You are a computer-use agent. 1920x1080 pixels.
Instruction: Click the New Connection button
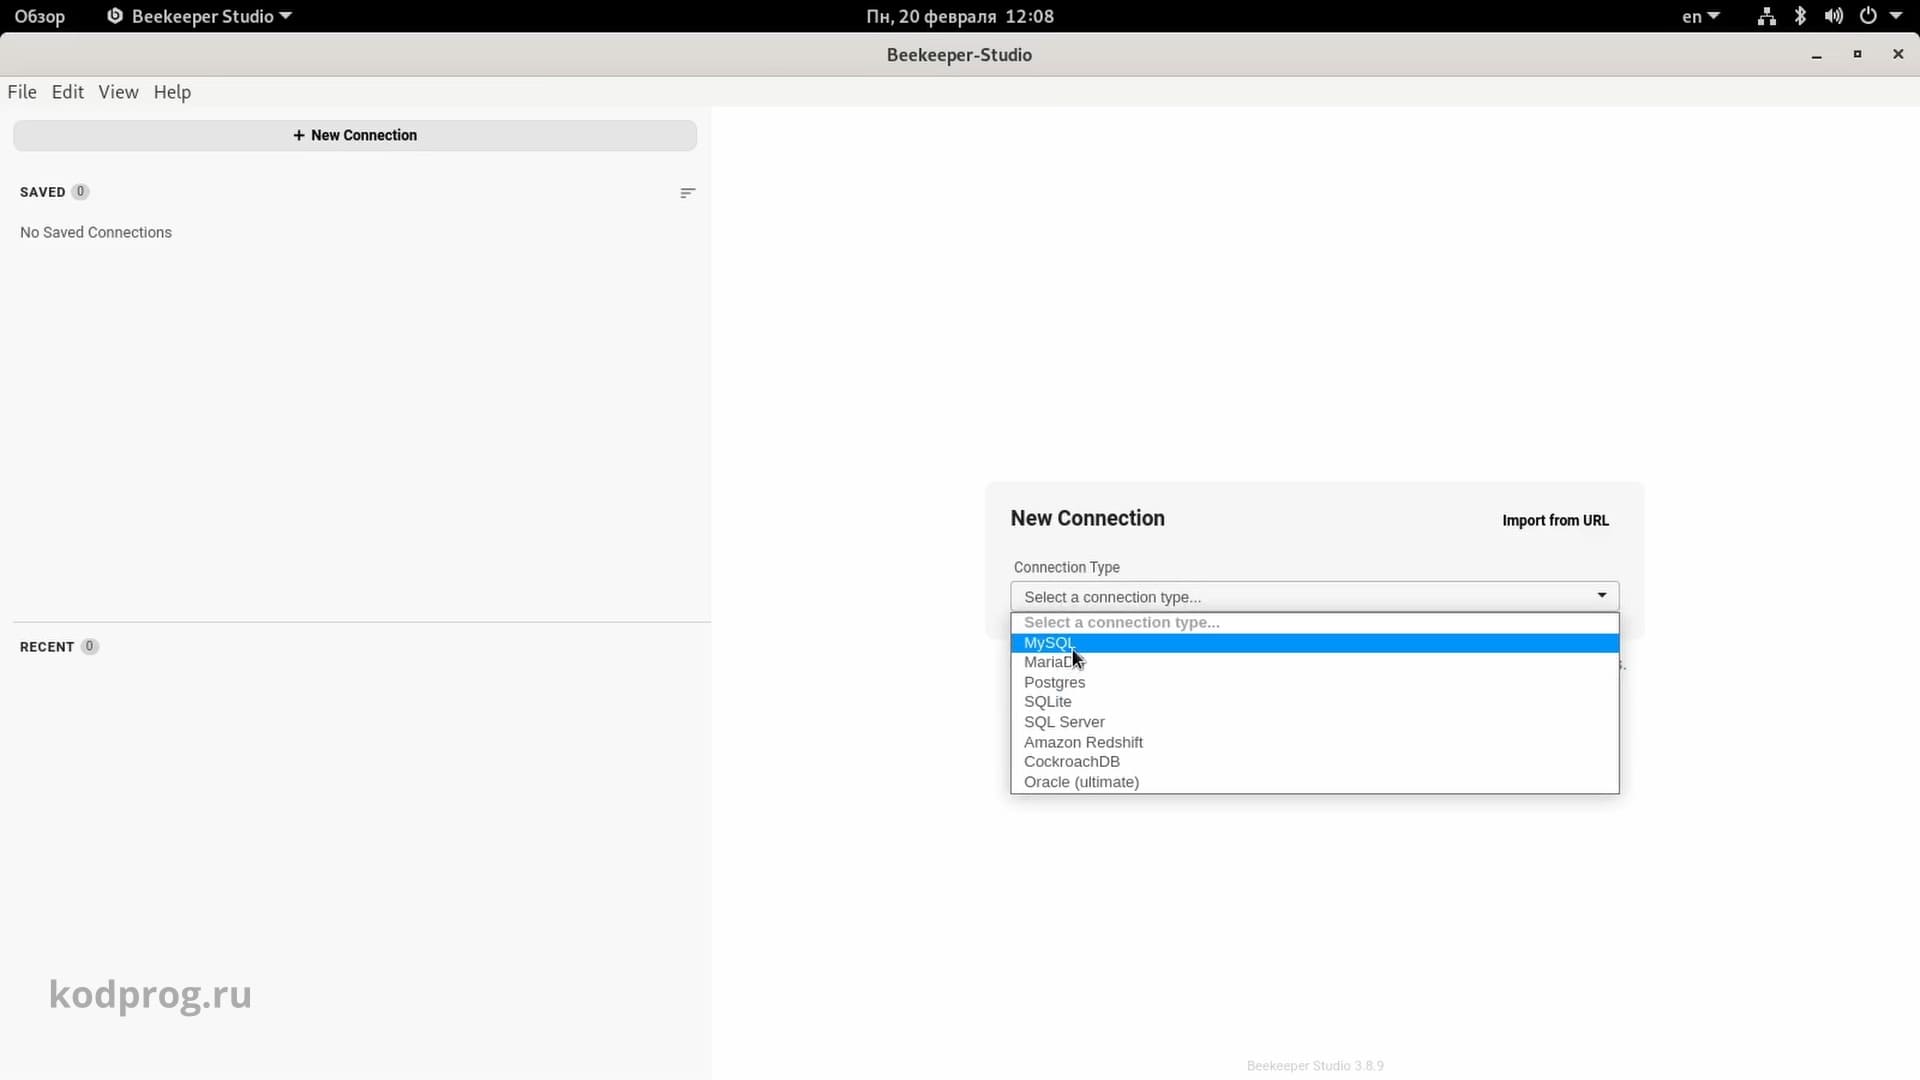(355, 135)
